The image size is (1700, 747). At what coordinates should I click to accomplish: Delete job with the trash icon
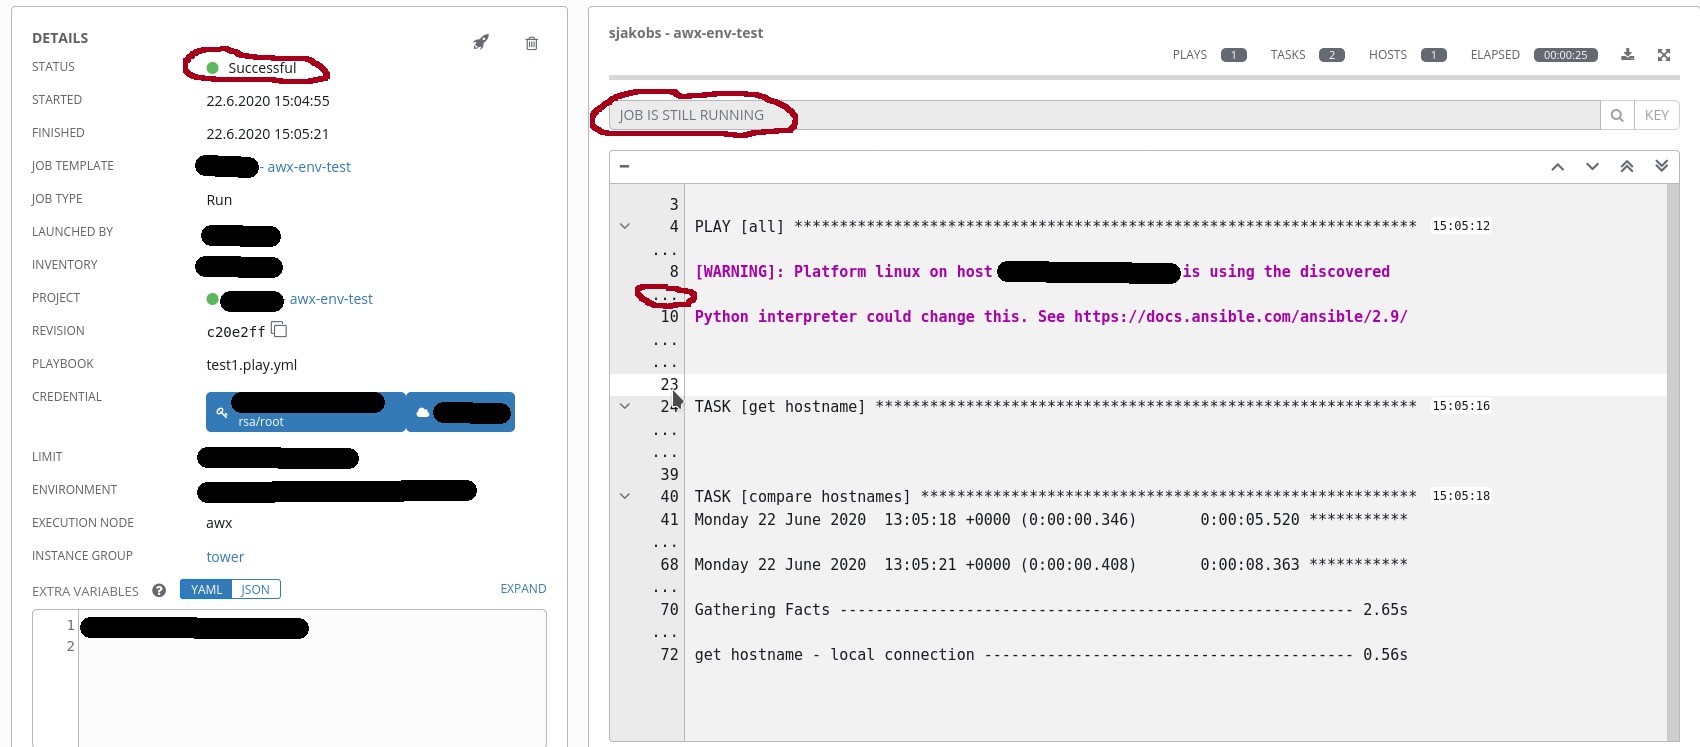pos(532,43)
